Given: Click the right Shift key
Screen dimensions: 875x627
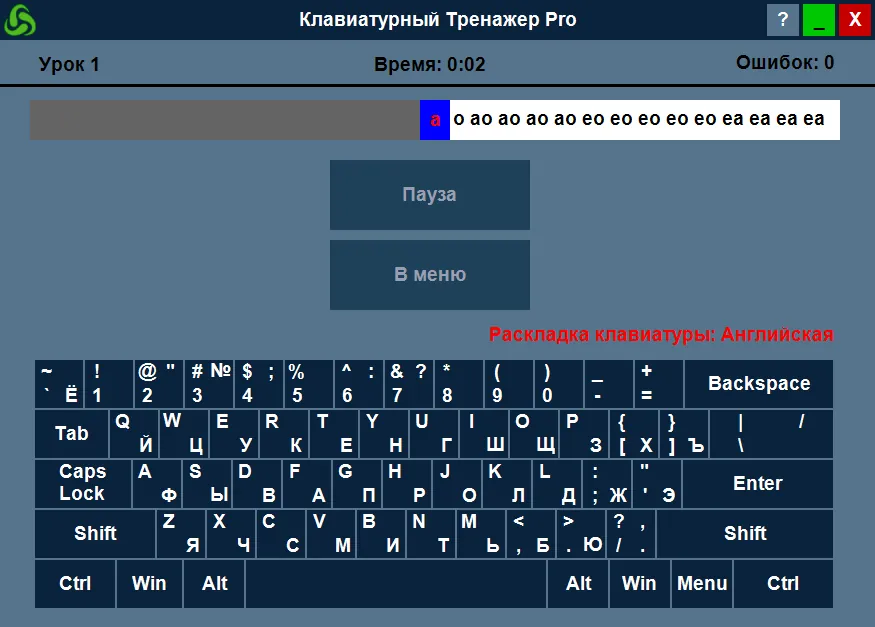Looking at the screenshot, I should [x=744, y=533].
